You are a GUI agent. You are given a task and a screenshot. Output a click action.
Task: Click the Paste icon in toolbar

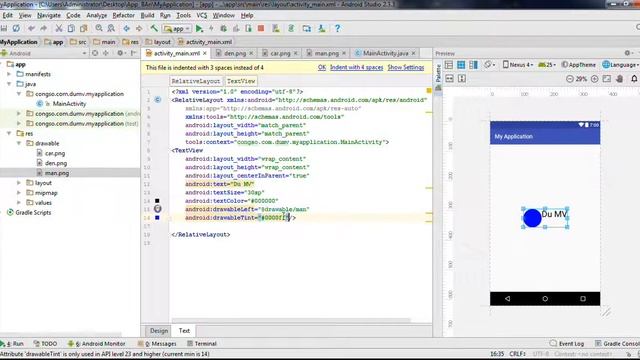tap(84, 29)
